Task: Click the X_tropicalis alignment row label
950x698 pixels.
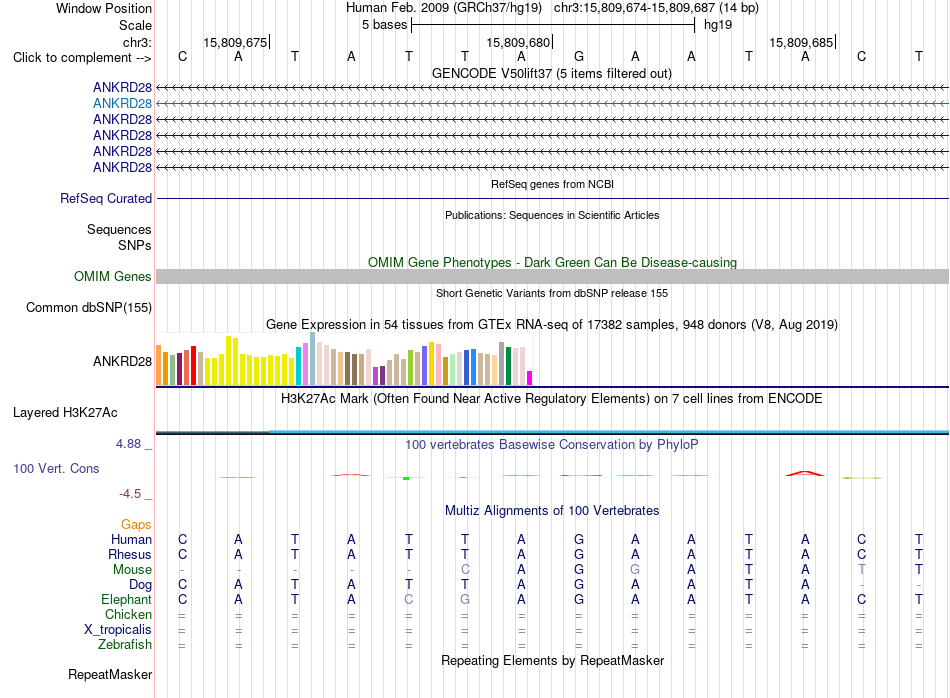Action: [x=118, y=630]
